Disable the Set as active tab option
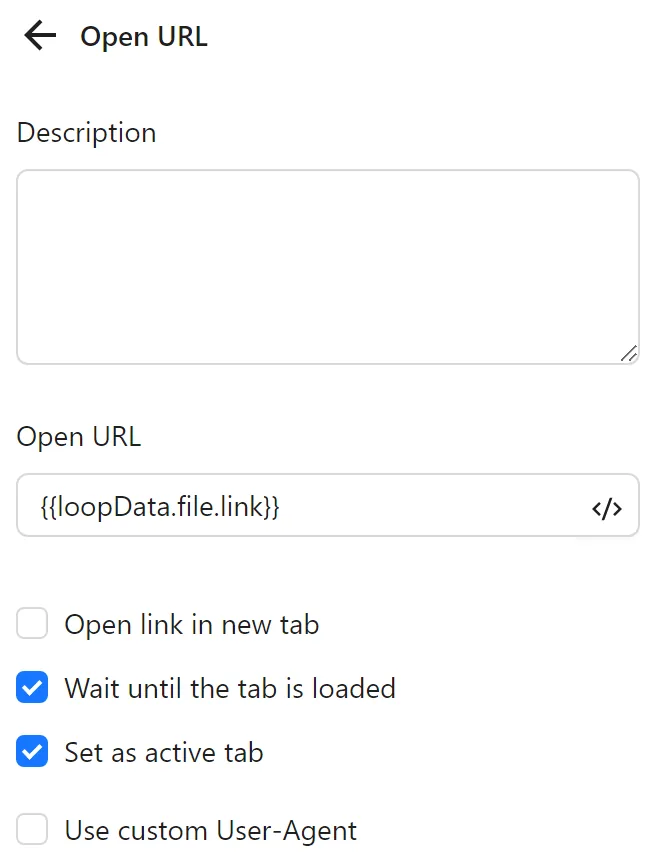The width and height of the screenshot is (646, 864). [x=32, y=752]
